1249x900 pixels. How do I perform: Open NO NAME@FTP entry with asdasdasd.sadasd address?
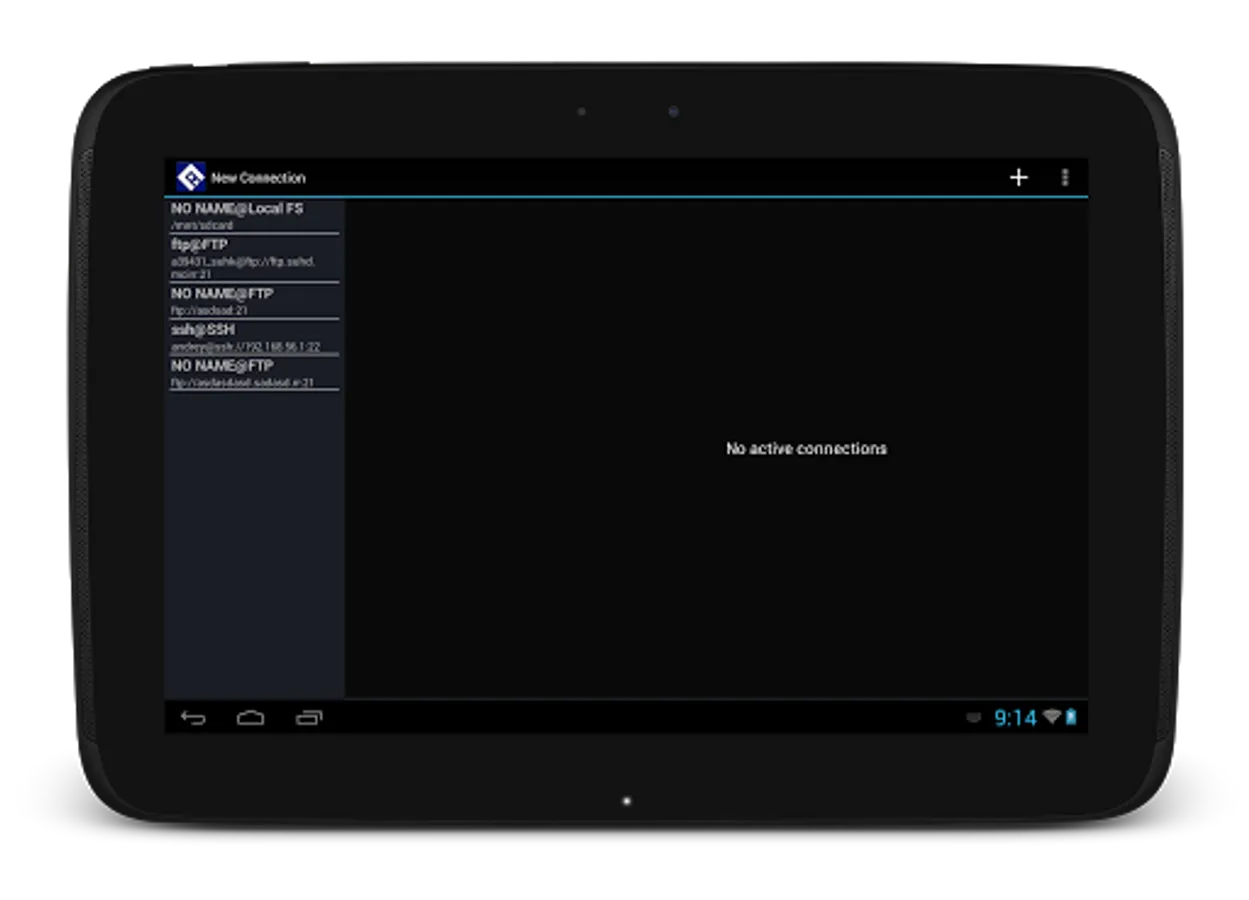coord(254,373)
